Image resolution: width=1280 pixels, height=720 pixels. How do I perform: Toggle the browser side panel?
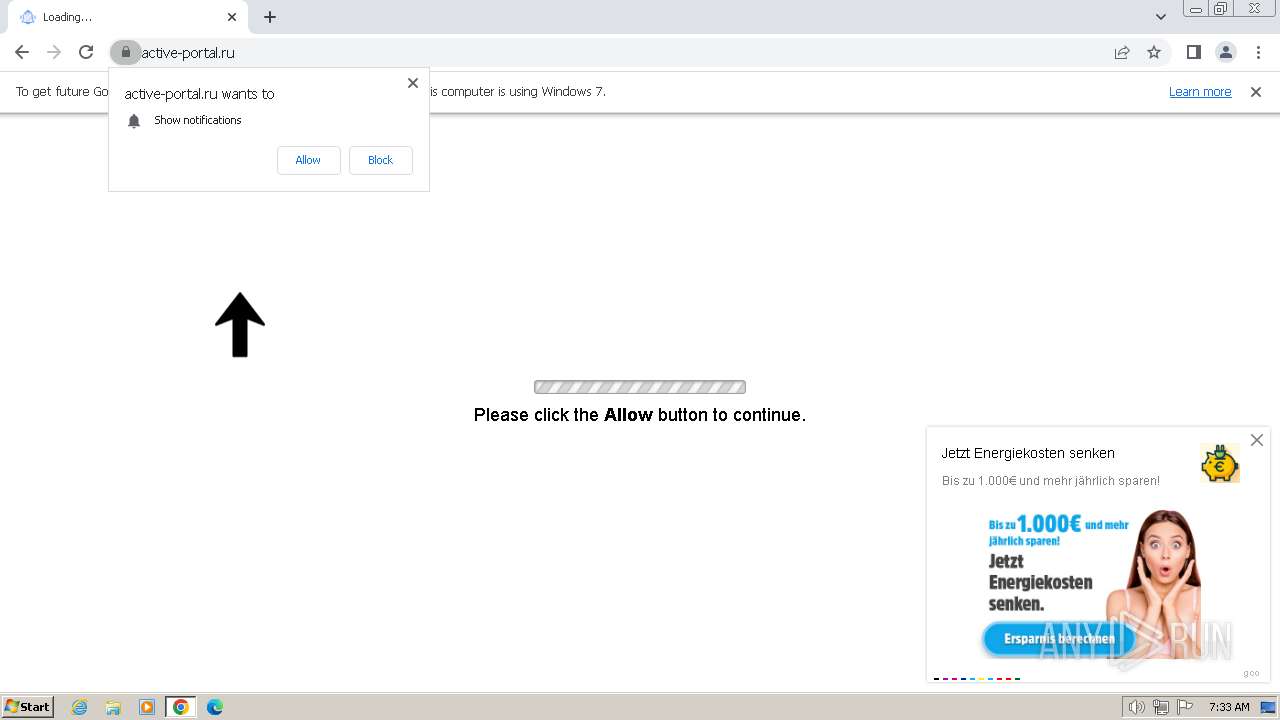point(1193,52)
